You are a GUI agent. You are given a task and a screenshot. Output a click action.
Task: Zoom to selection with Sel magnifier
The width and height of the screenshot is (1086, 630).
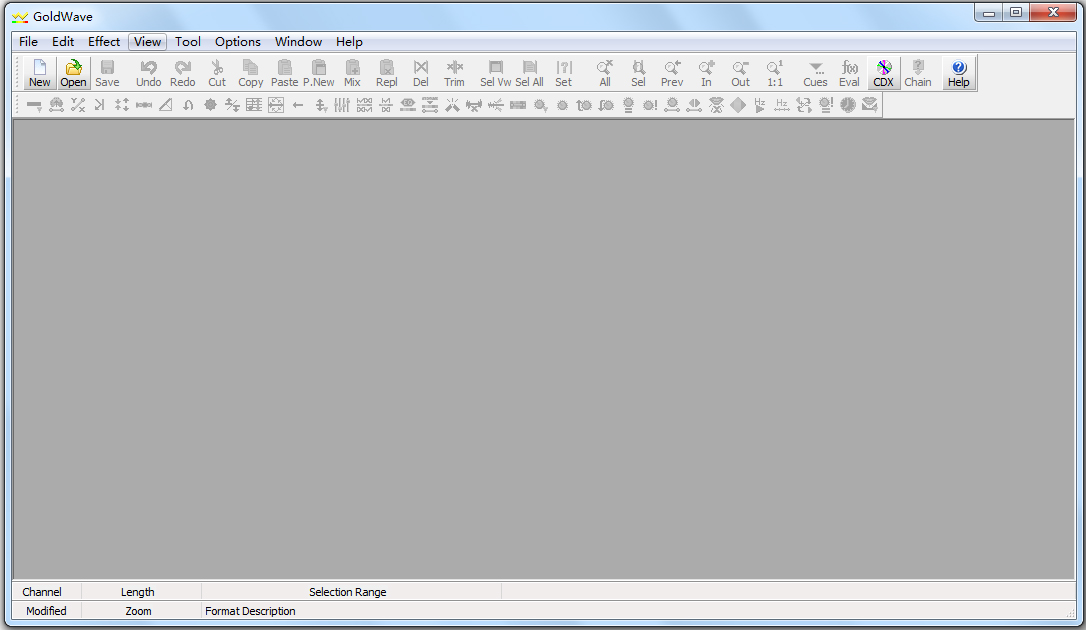(x=639, y=73)
